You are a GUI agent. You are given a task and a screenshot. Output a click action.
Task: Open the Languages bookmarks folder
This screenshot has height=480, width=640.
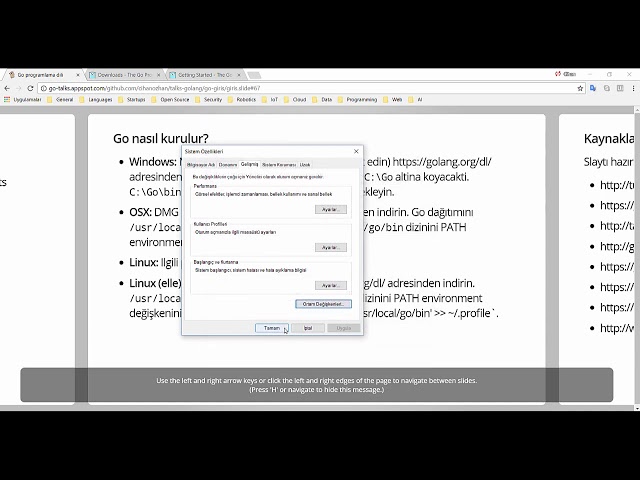96,100
